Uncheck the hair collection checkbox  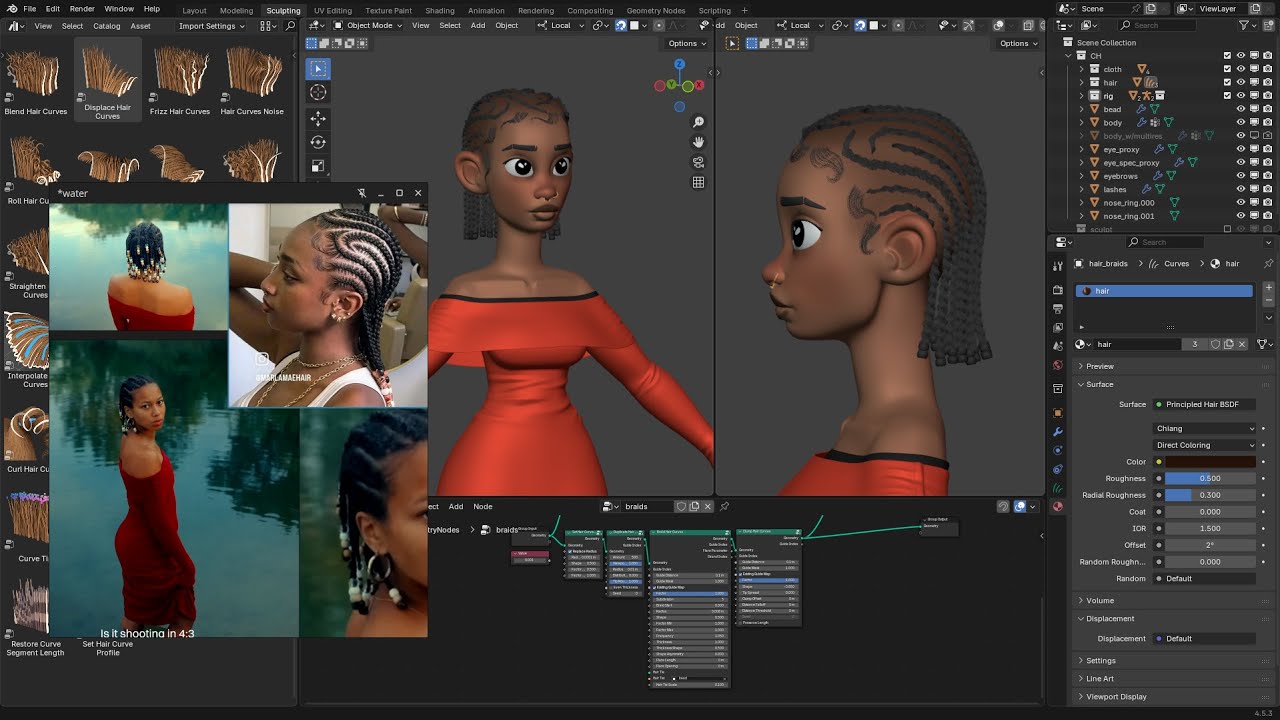click(1227, 82)
